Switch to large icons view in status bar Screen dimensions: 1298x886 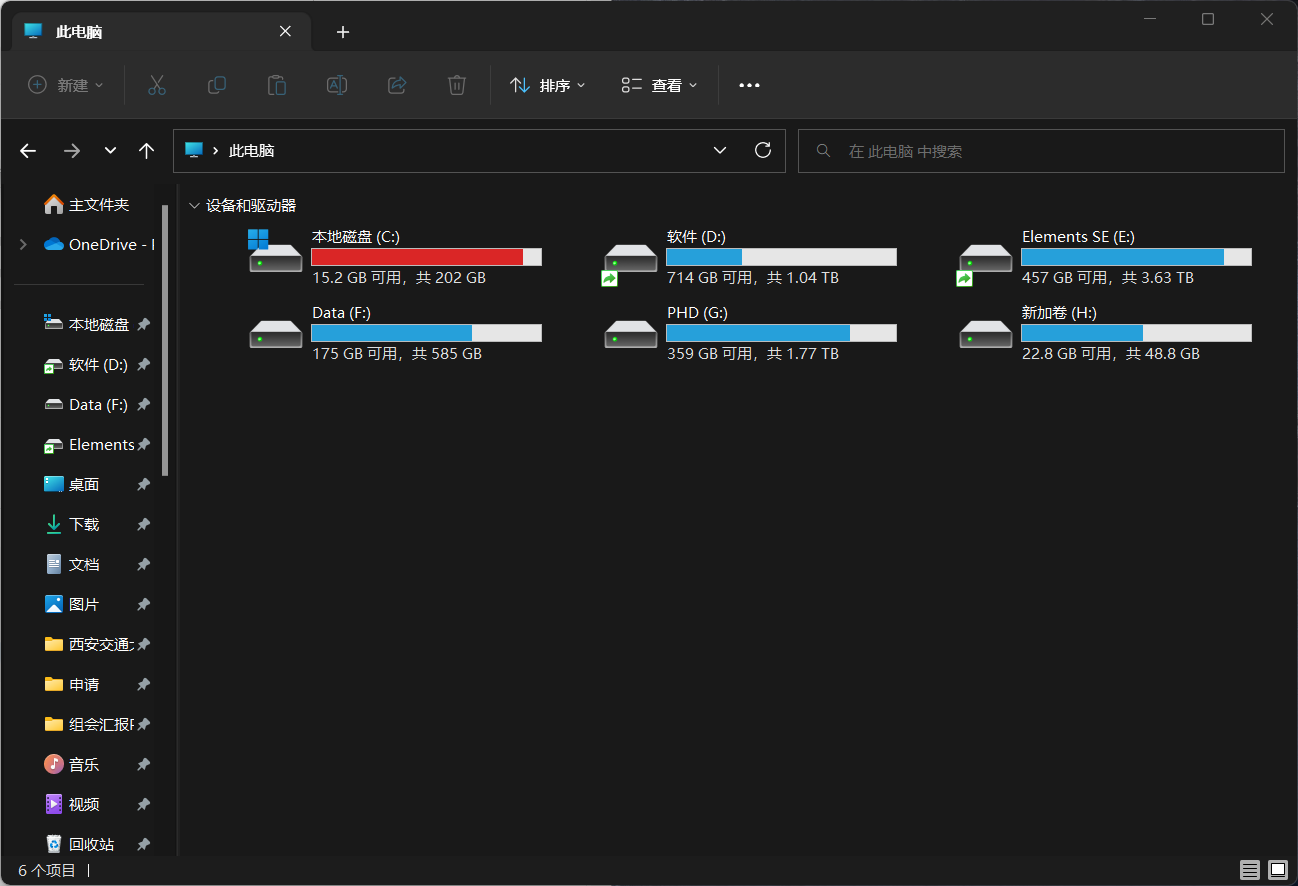pyautogui.click(x=1278, y=870)
